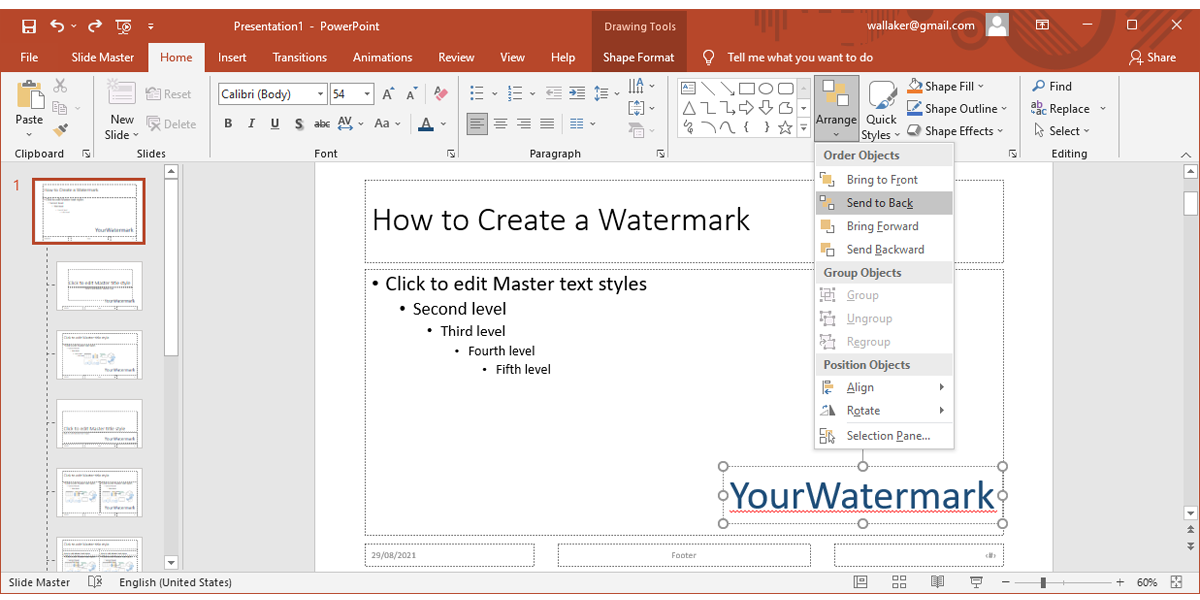Click Tell me what you want to do

tap(788, 57)
